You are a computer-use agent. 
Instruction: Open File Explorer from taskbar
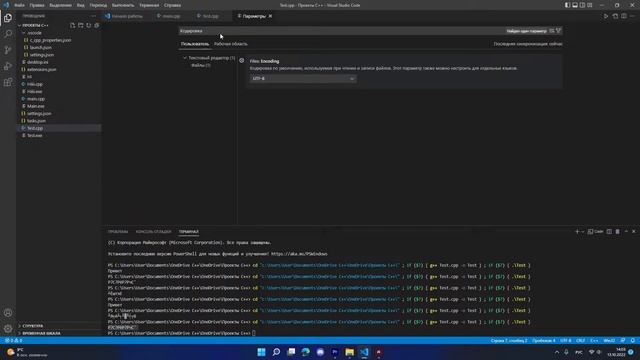349,352
